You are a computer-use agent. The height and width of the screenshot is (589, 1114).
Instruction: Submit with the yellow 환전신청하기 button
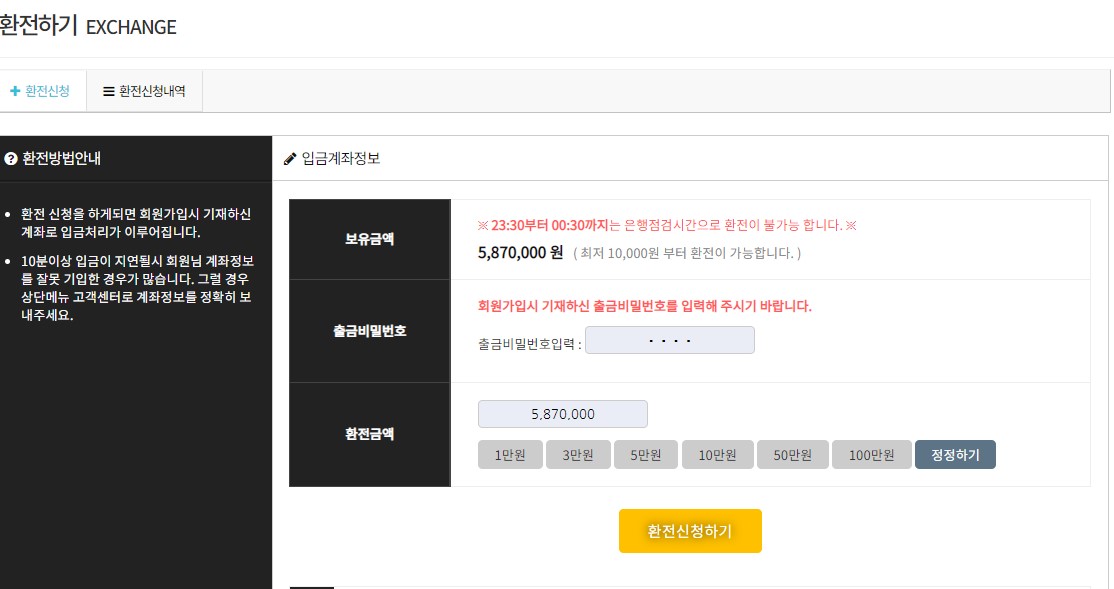pyautogui.click(x=690, y=531)
